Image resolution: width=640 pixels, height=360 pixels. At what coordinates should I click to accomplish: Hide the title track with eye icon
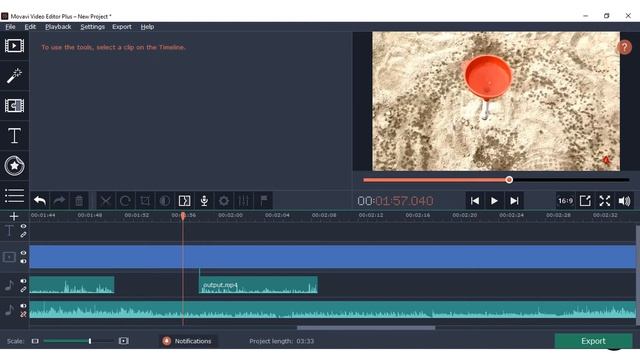pos(23,226)
